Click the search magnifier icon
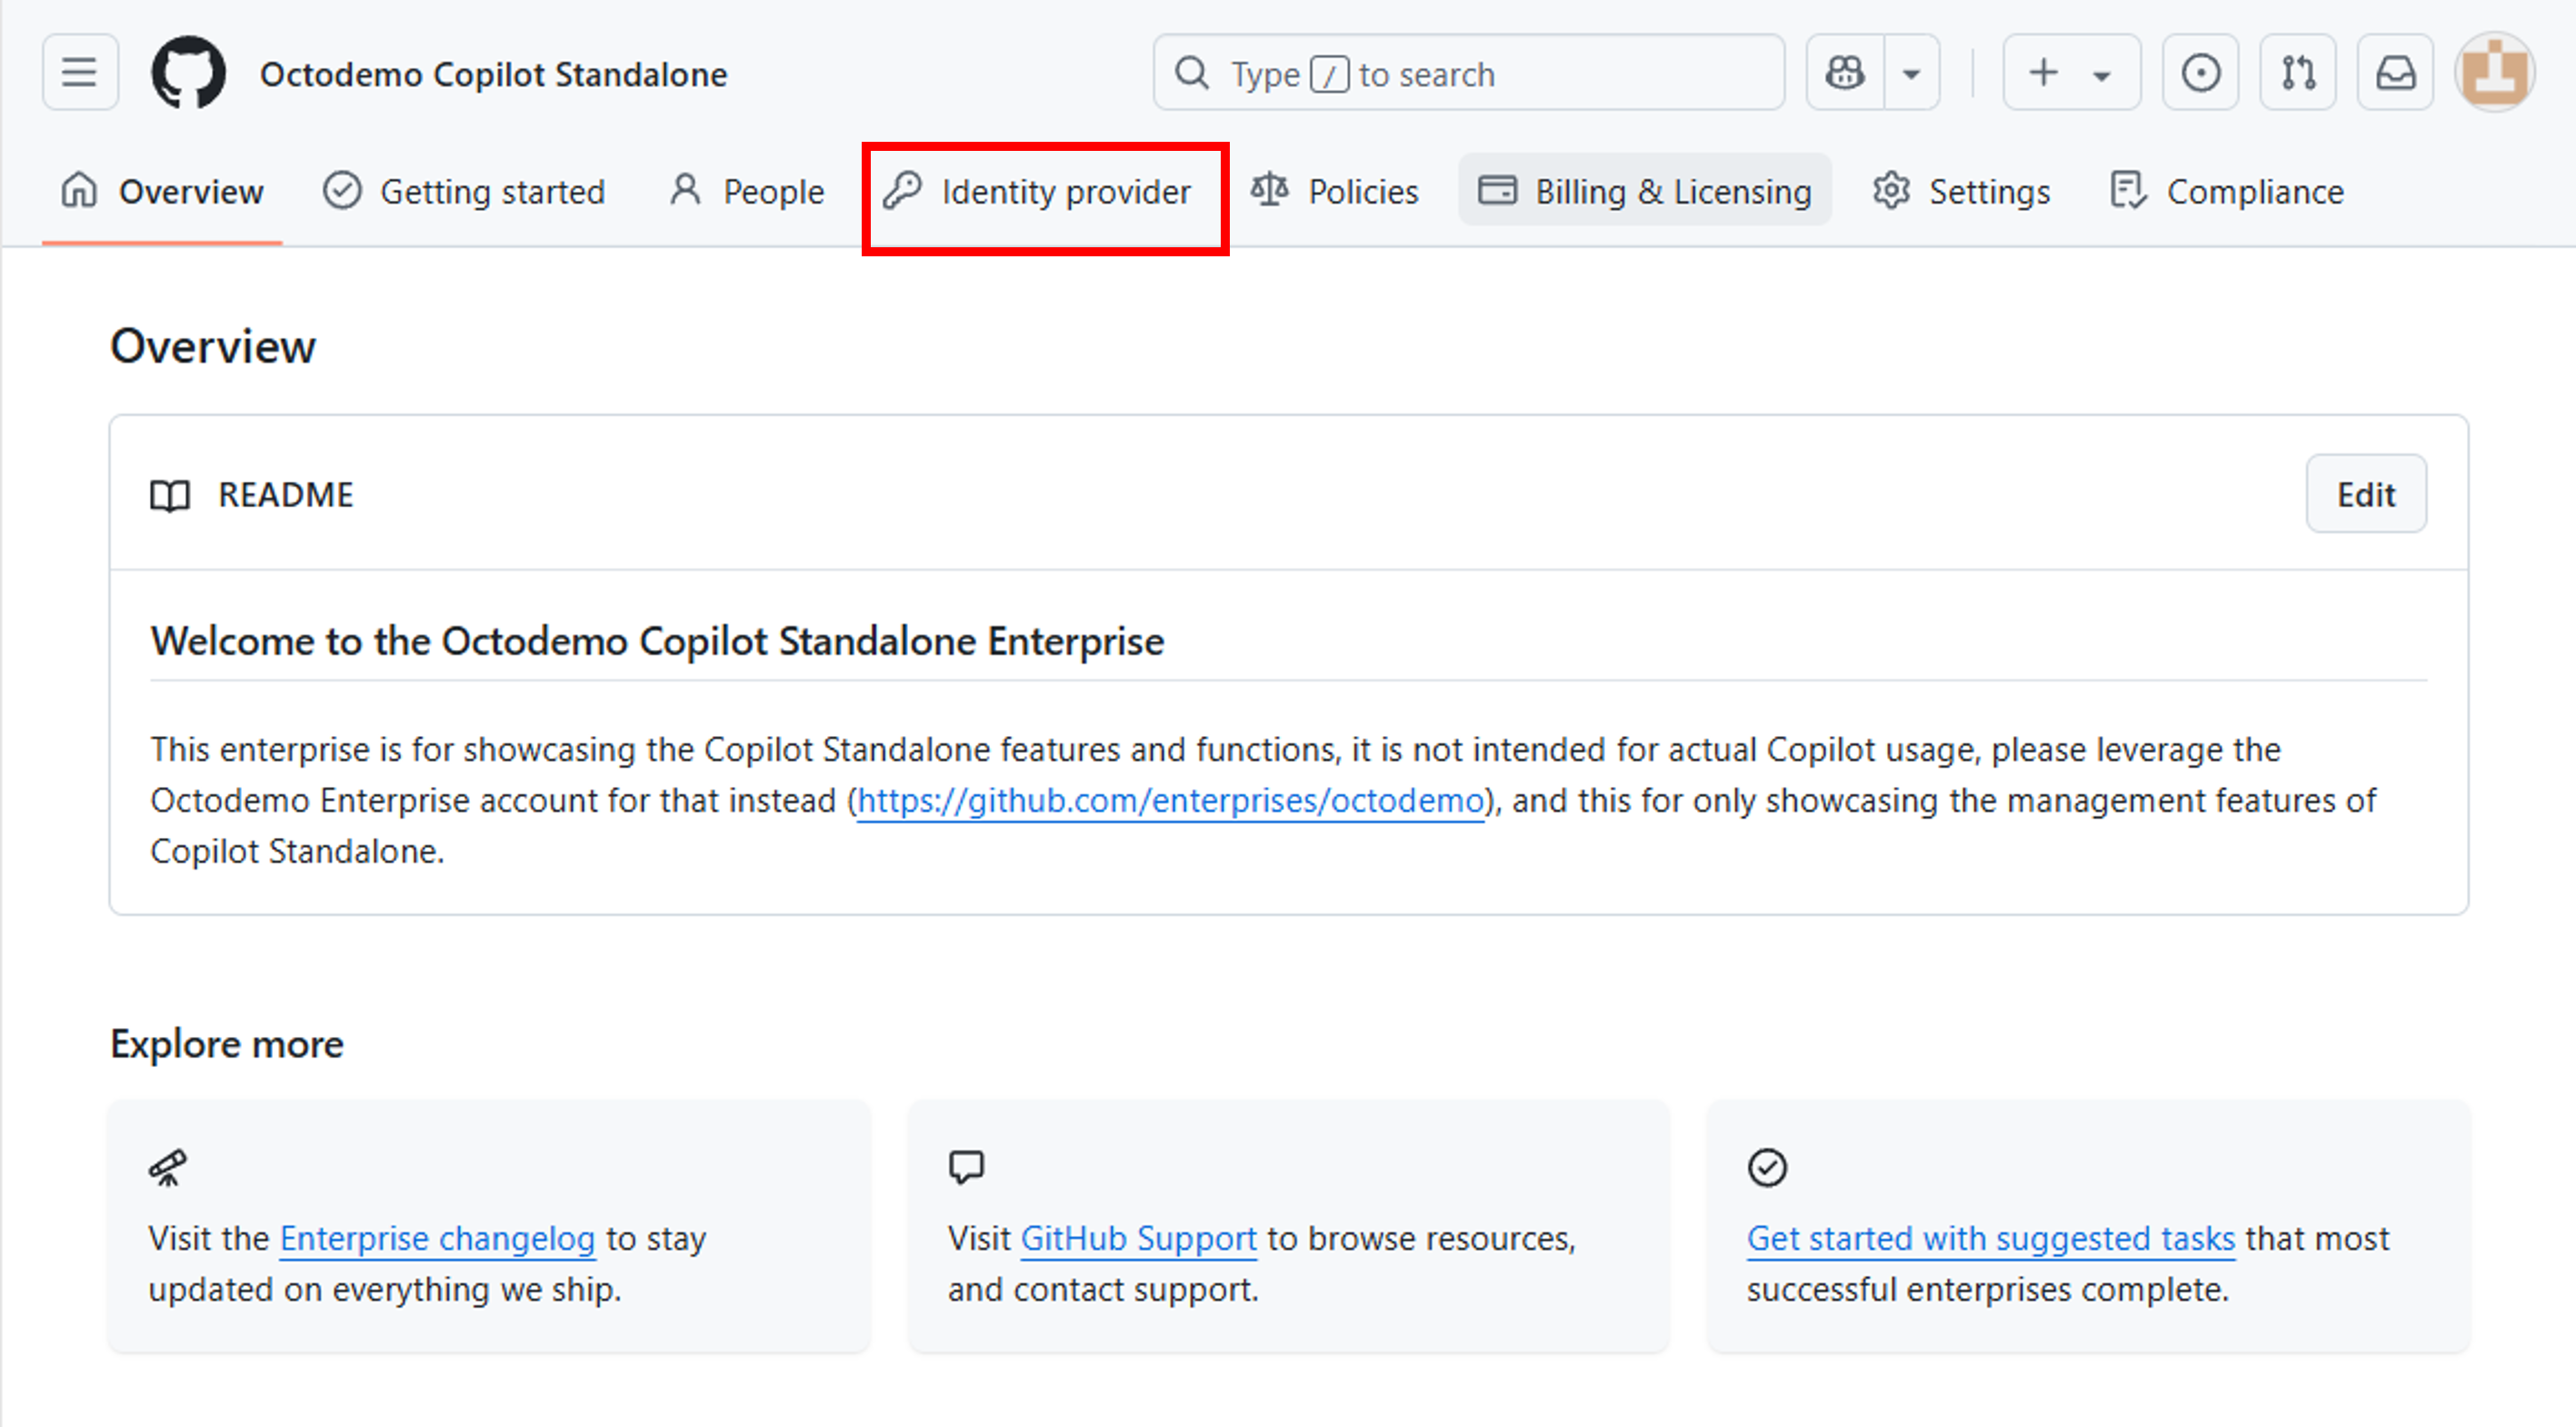The image size is (2576, 1427). click(1192, 73)
